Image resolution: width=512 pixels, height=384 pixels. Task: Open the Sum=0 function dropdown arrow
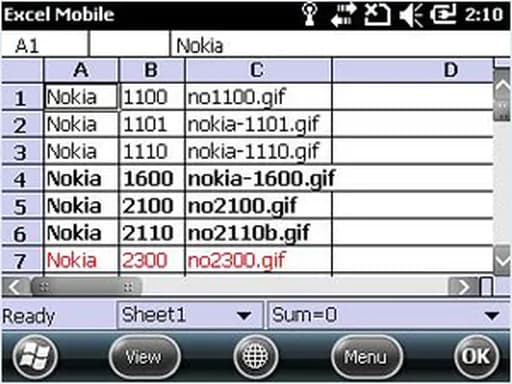(x=492, y=315)
